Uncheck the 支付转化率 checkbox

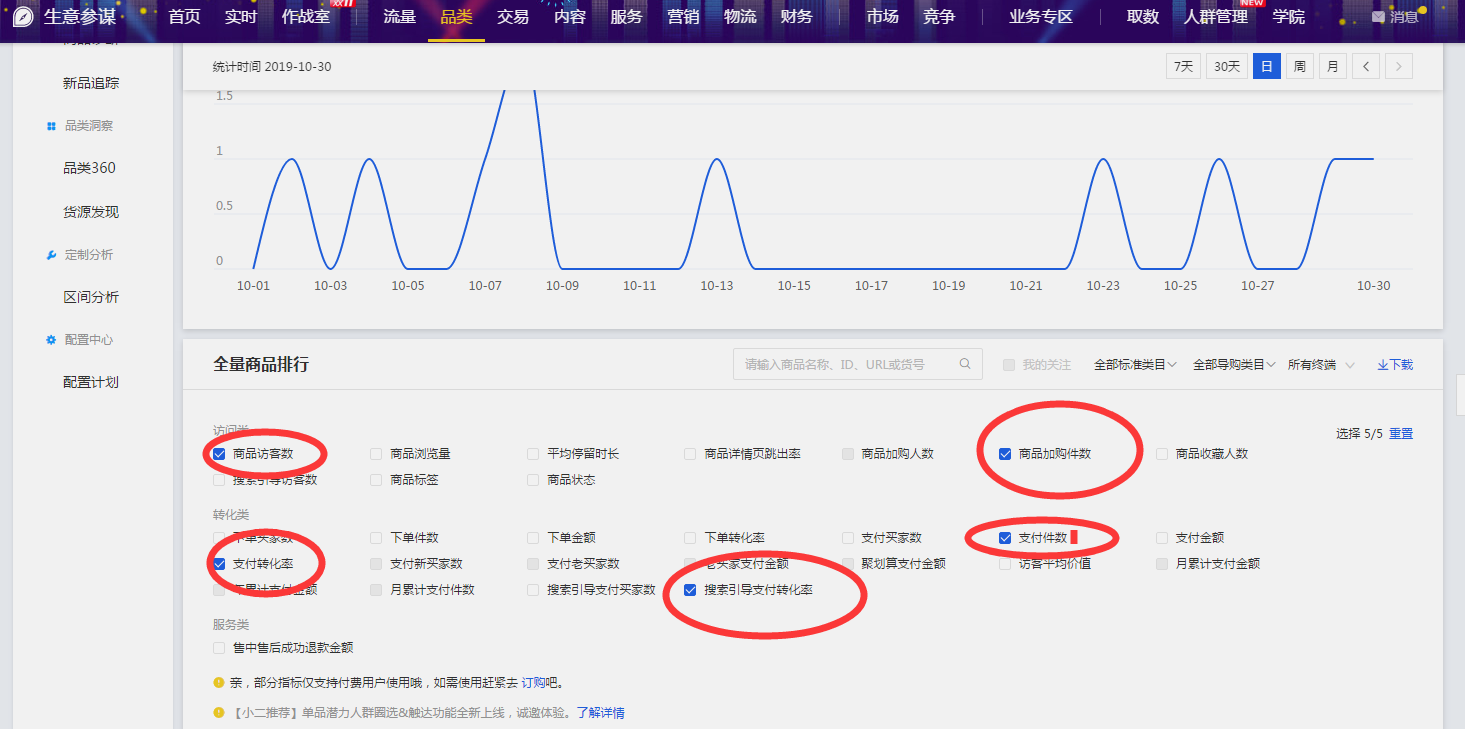[219, 564]
